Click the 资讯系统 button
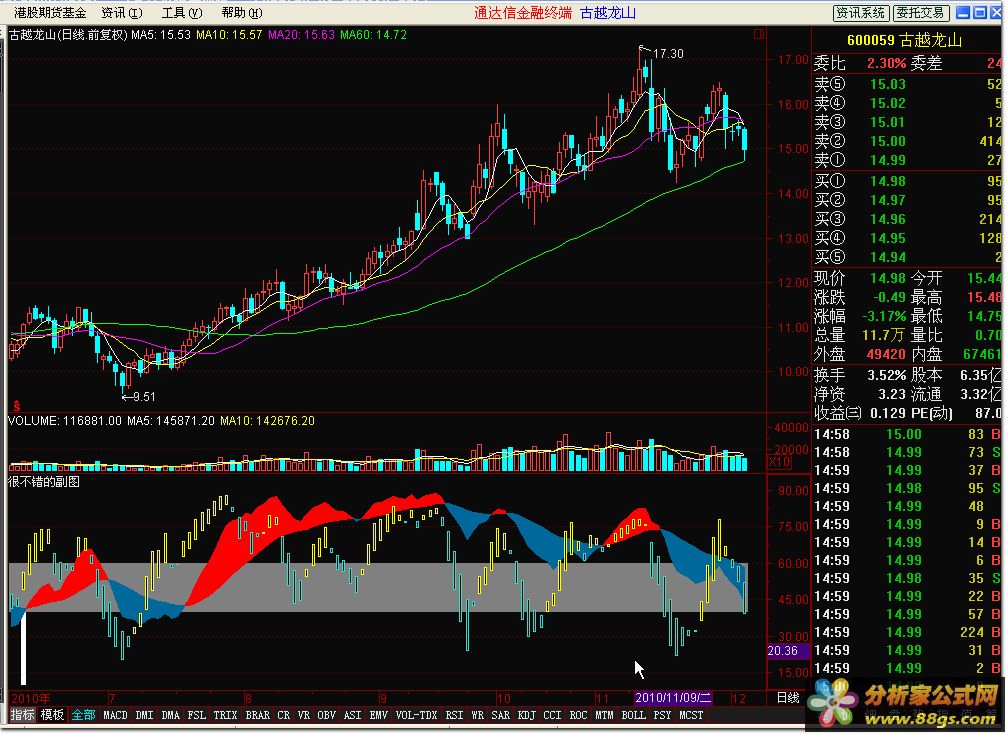 point(861,13)
